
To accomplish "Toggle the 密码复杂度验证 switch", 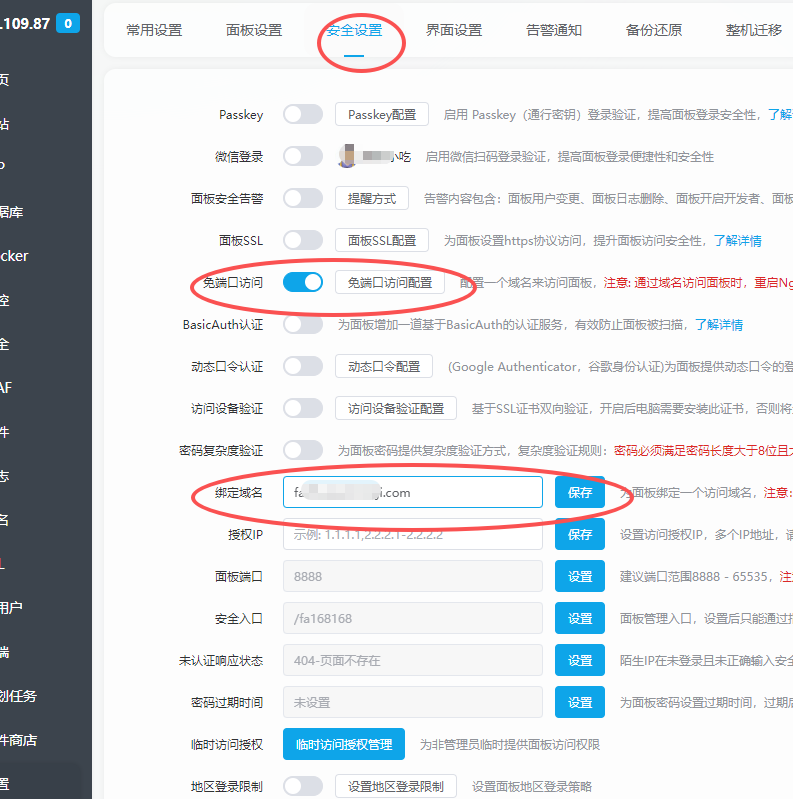I will click(303, 450).
